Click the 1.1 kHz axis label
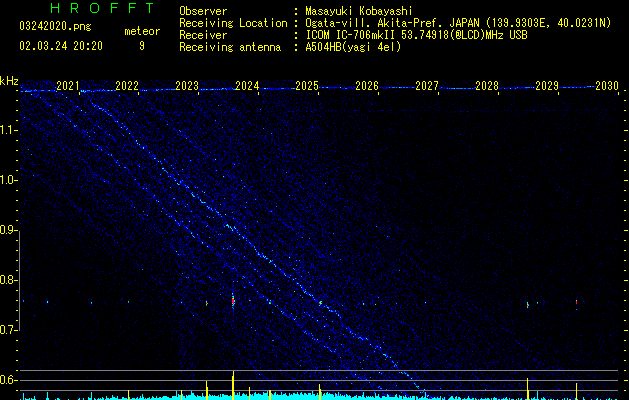The image size is (629, 400). (9, 130)
